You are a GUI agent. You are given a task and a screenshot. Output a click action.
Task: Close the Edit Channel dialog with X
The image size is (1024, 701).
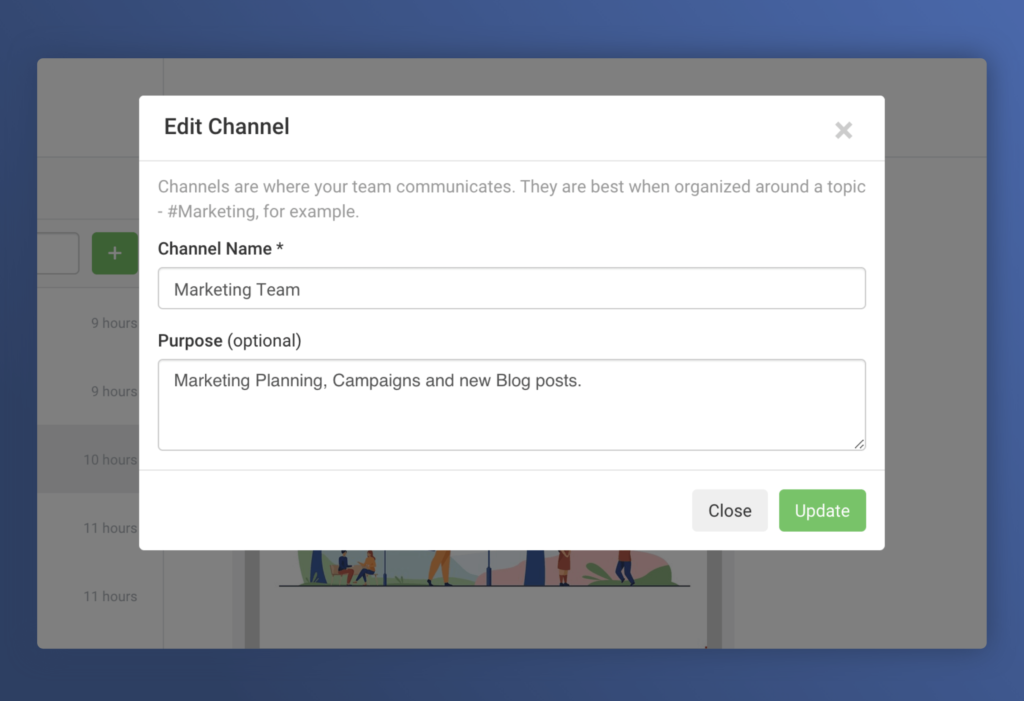point(843,130)
